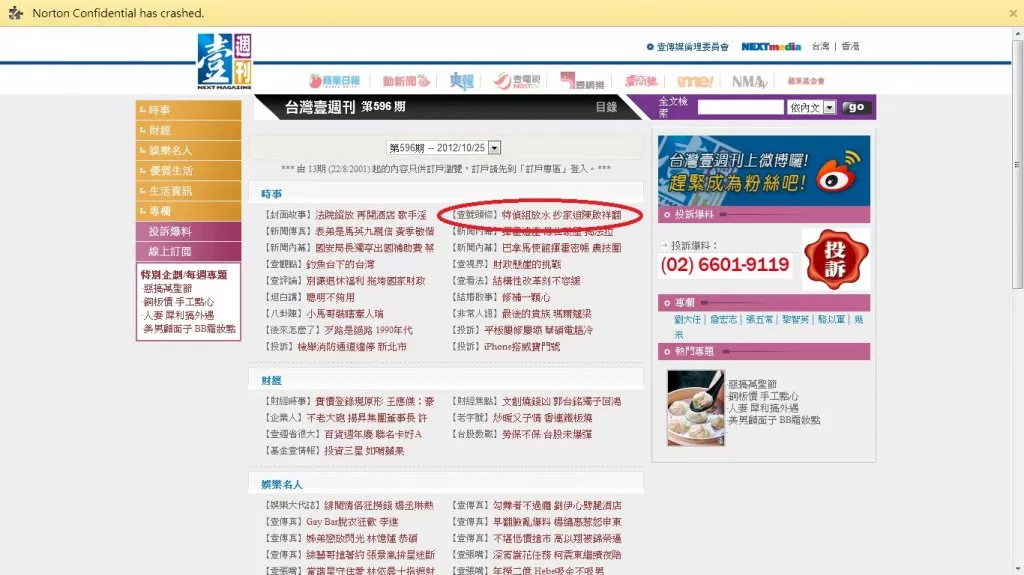1024x575 pixels.
Task: Open the 壹蘋號 pink logo link
Action: [641, 81]
